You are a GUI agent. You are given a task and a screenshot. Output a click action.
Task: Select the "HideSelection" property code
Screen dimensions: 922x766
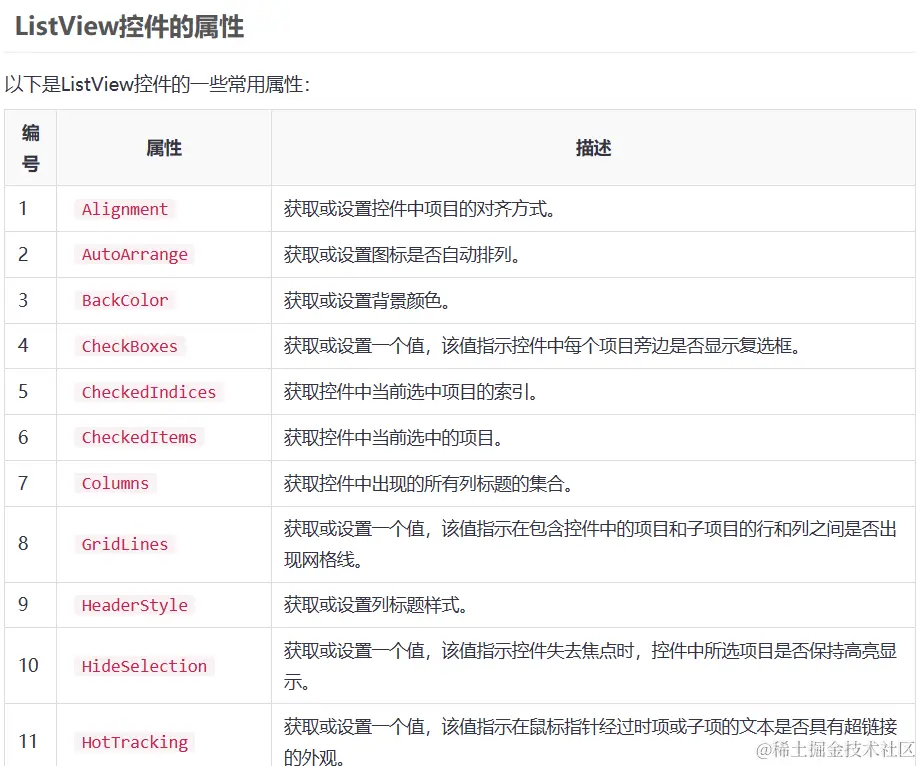(144, 665)
